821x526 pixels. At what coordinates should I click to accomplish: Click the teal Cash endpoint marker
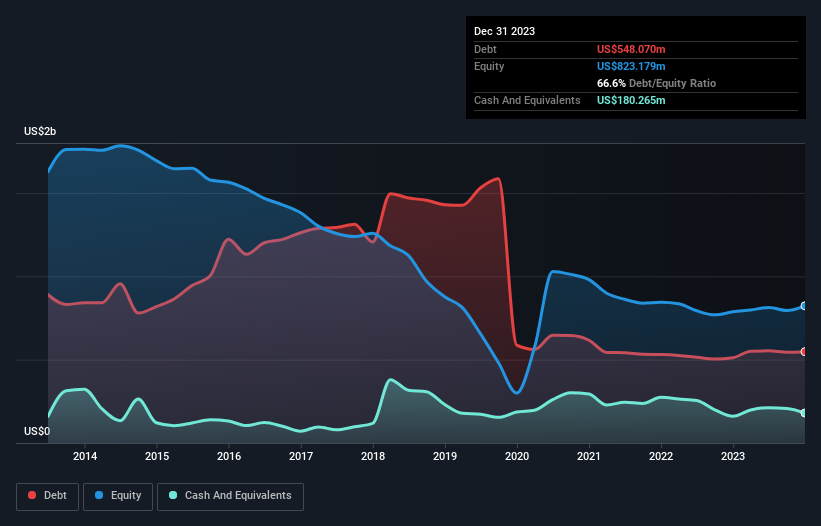[x=804, y=413]
